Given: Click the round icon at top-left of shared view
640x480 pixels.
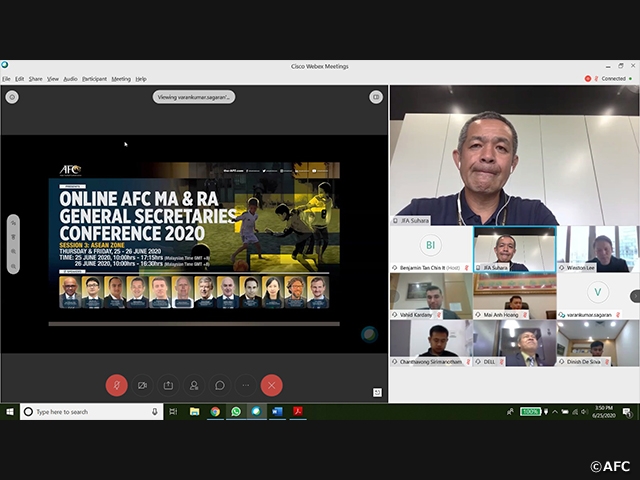Looking at the screenshot, I should (x=12, y=97).
